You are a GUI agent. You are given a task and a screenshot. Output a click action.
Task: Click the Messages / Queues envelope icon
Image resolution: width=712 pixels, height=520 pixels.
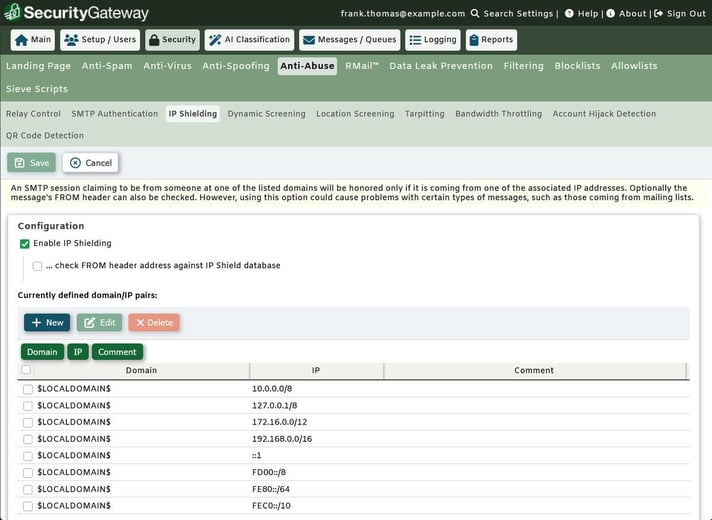tap(309, 40)
